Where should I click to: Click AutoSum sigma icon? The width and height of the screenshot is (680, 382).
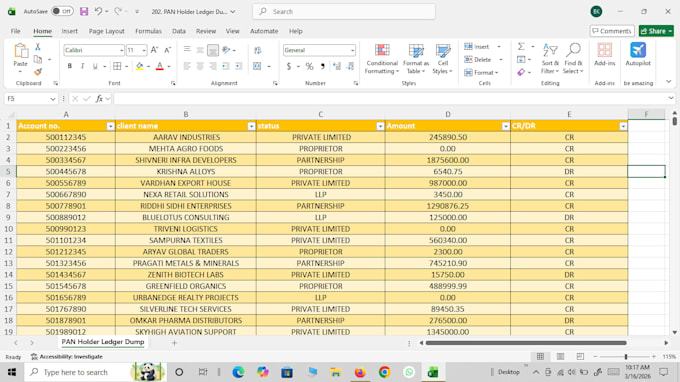(521, 46)
